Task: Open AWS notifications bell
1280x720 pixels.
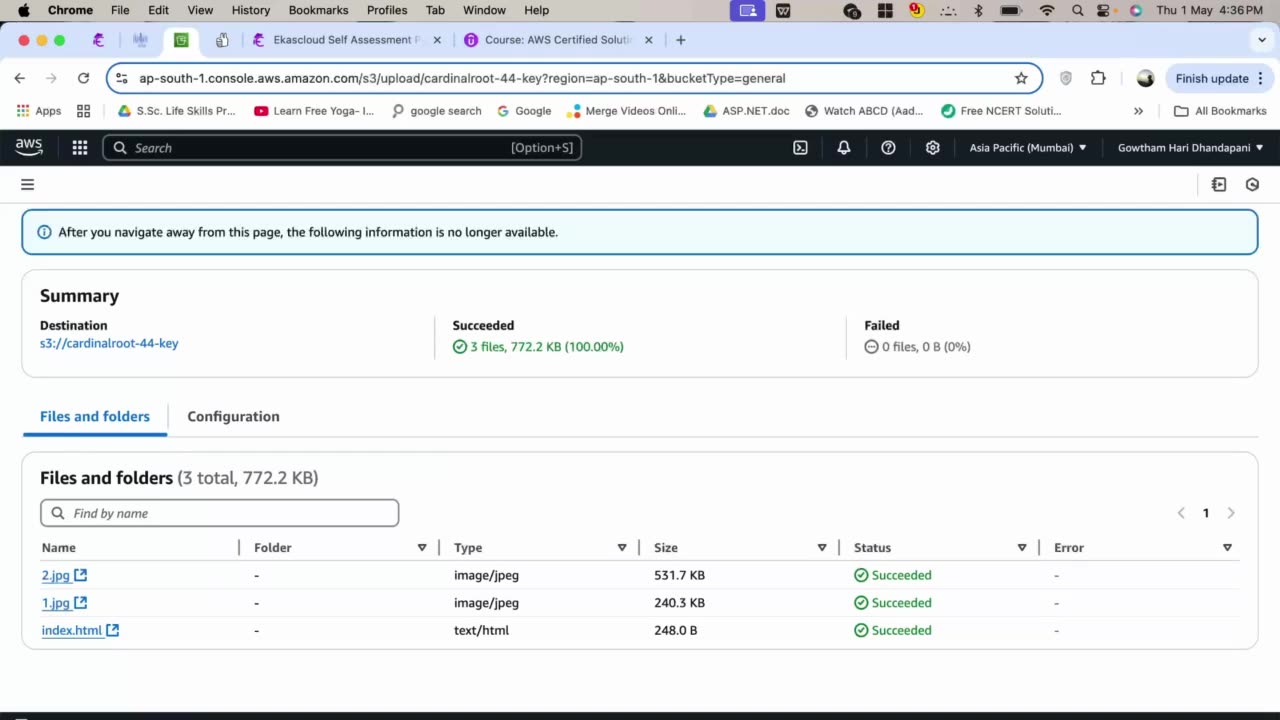Action: 844,147
